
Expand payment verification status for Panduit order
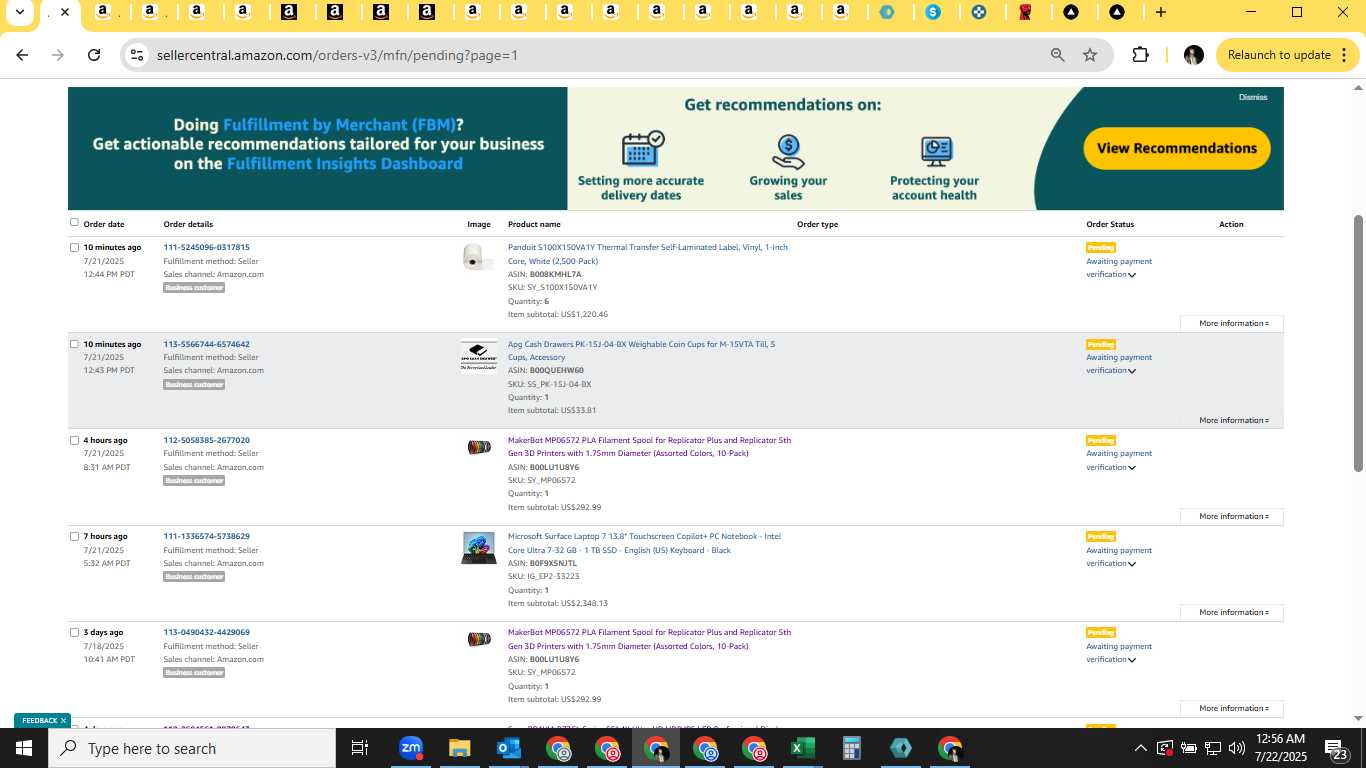[x=1132, y=275]
